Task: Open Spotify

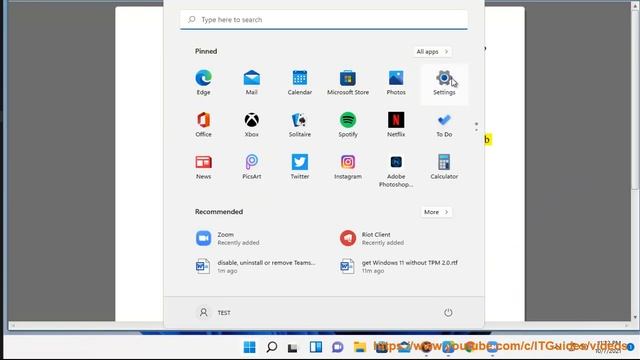Action: pyautogui.click(x=348, y=124)
